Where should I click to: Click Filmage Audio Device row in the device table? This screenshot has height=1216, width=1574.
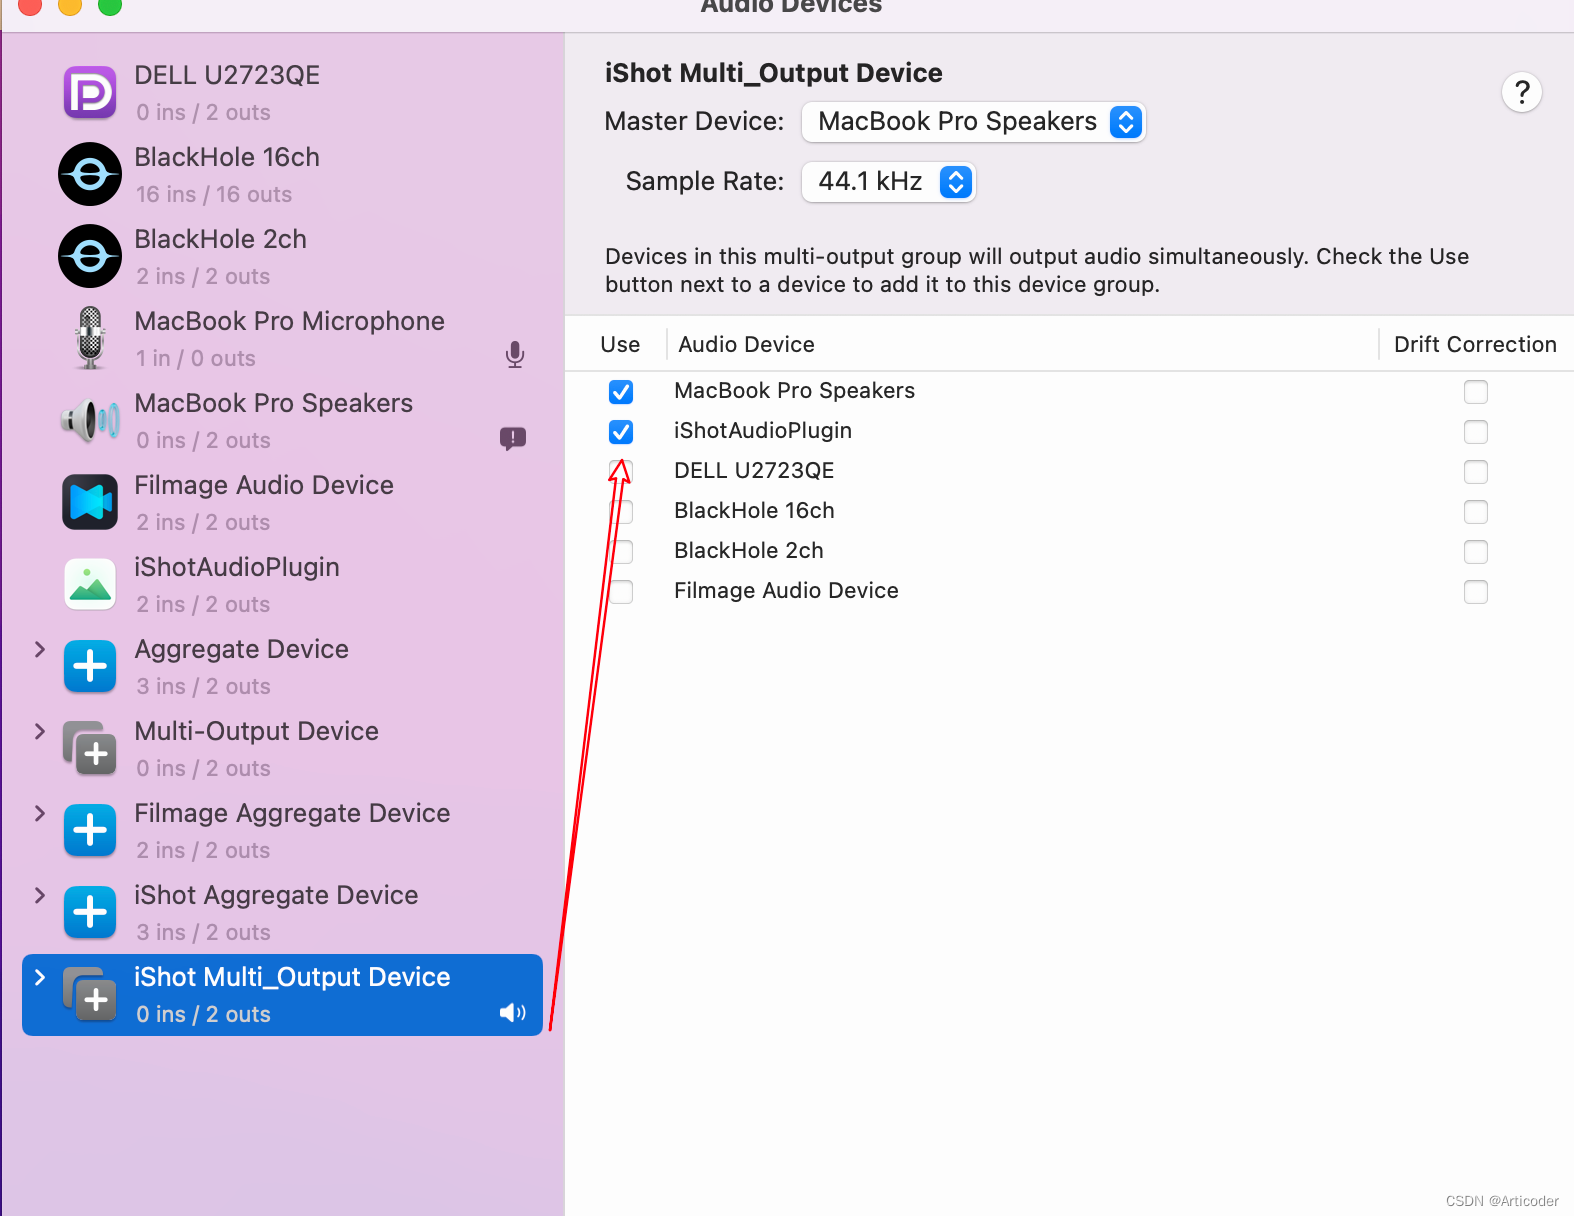click(1069, 592)
